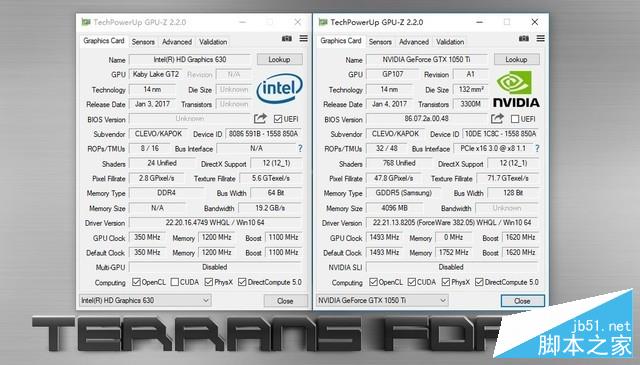Viewport: 640px width, 365px height.
Task: Click the Bus Interface field PCIe x16 3.0 @ x8 1.1
Action: [x=493, y=149]
